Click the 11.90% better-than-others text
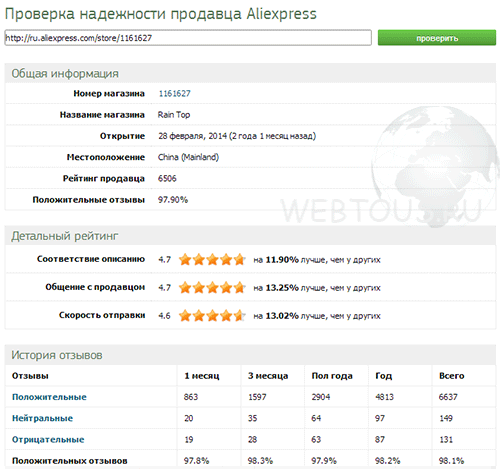This screenshot has height=469, width=500. pyautogui.click(x=317, y=260)
